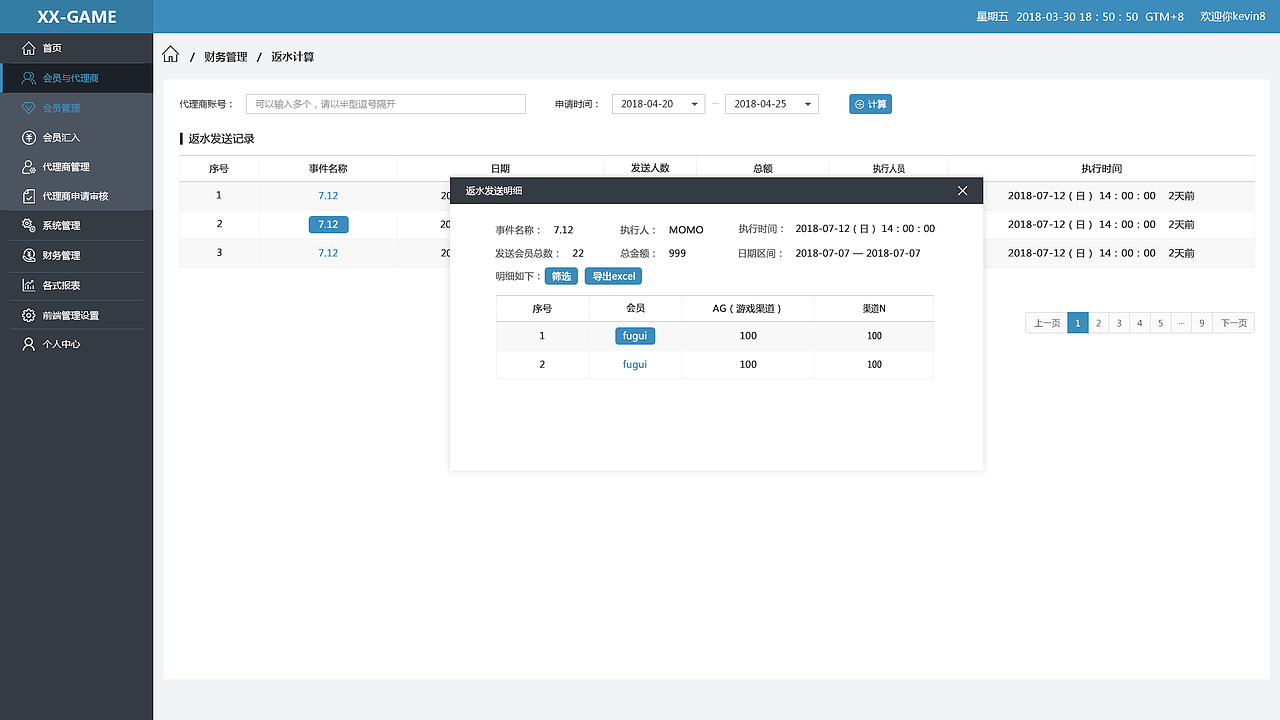Screen dimensions: 1280x720
Task: Open 系统管理 in the sidebar
Action: click(x=76, y=226)
